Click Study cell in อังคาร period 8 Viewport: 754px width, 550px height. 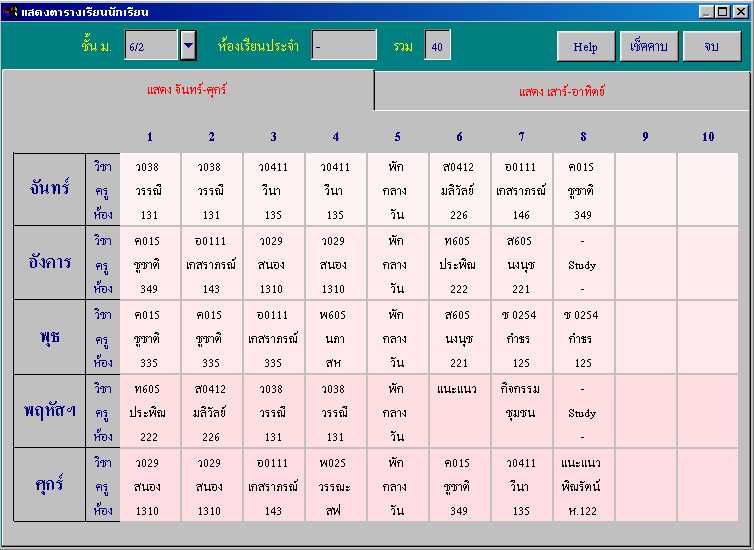(582, 265)
